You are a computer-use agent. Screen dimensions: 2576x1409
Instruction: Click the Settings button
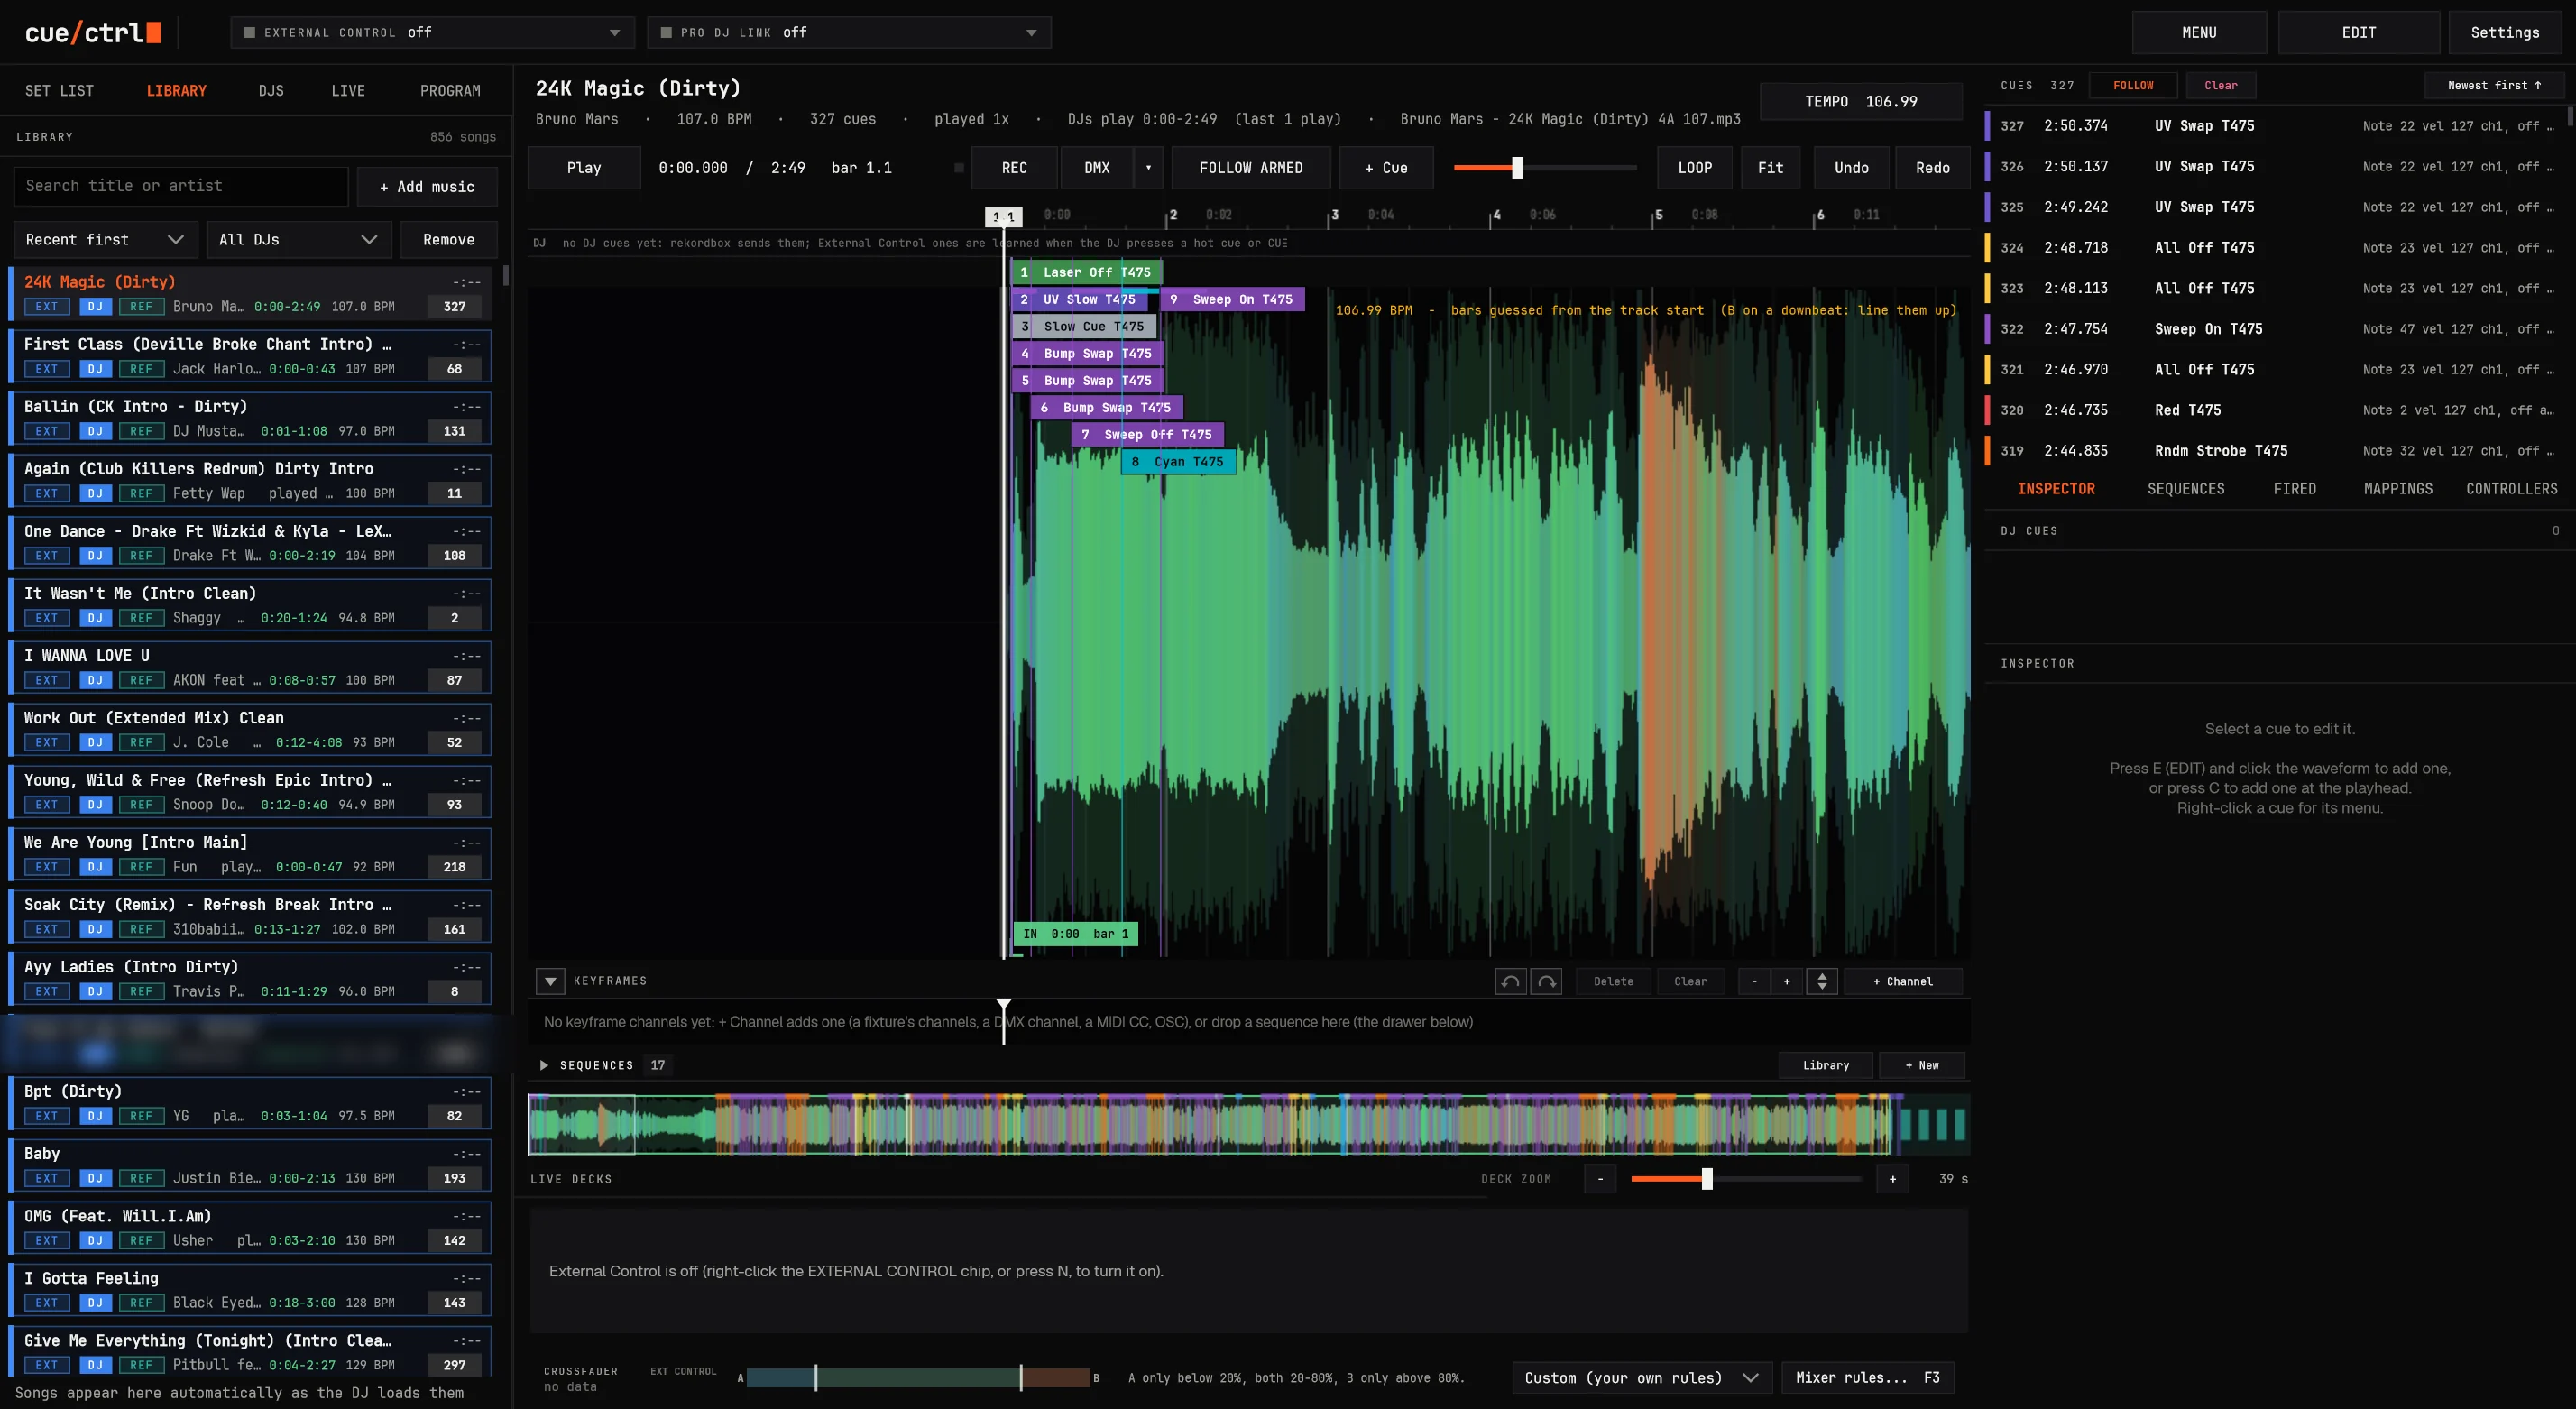2504,33
